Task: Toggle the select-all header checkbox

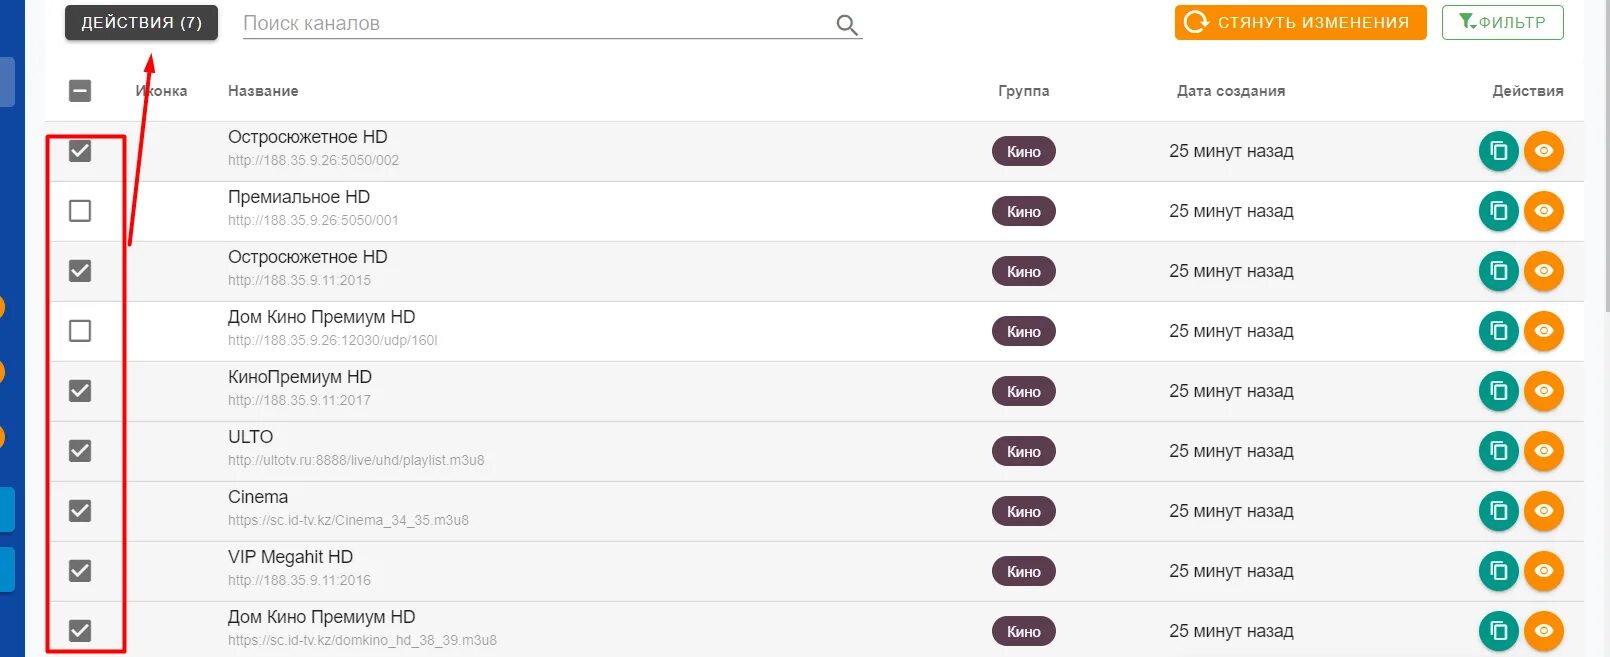Action: pos(80,91)
